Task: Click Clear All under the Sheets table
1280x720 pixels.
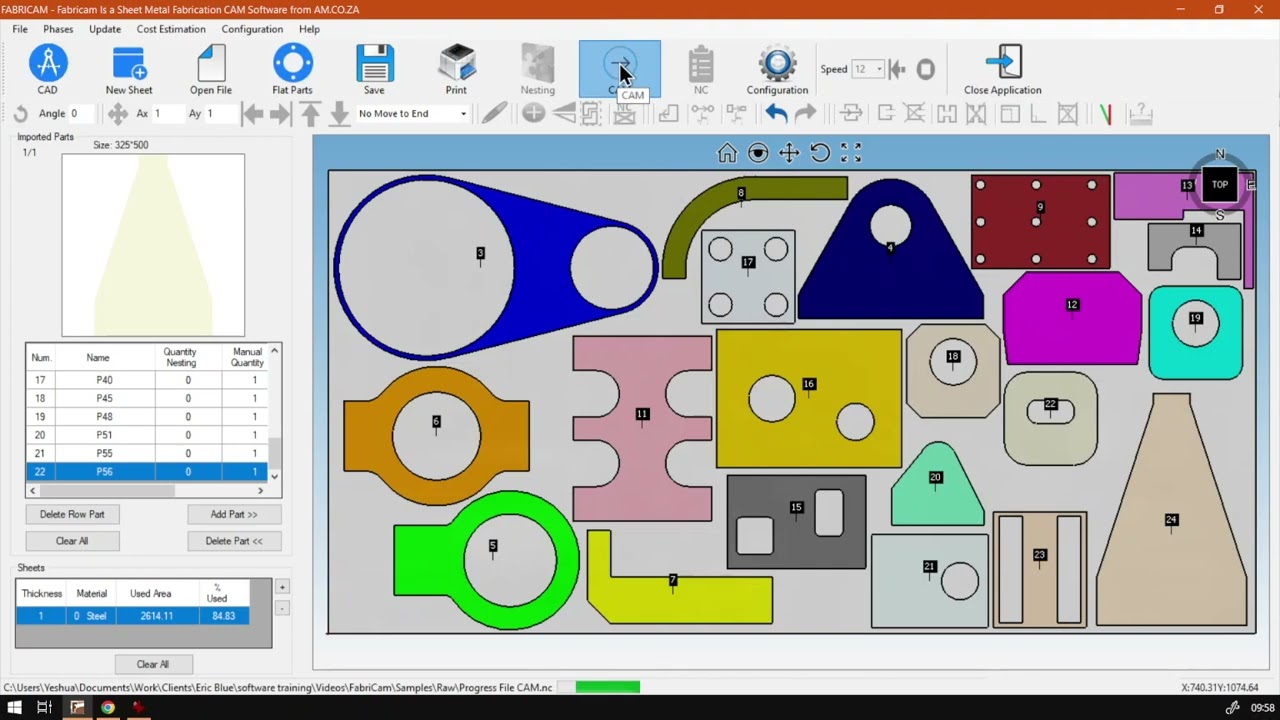Action: [153, 664]
